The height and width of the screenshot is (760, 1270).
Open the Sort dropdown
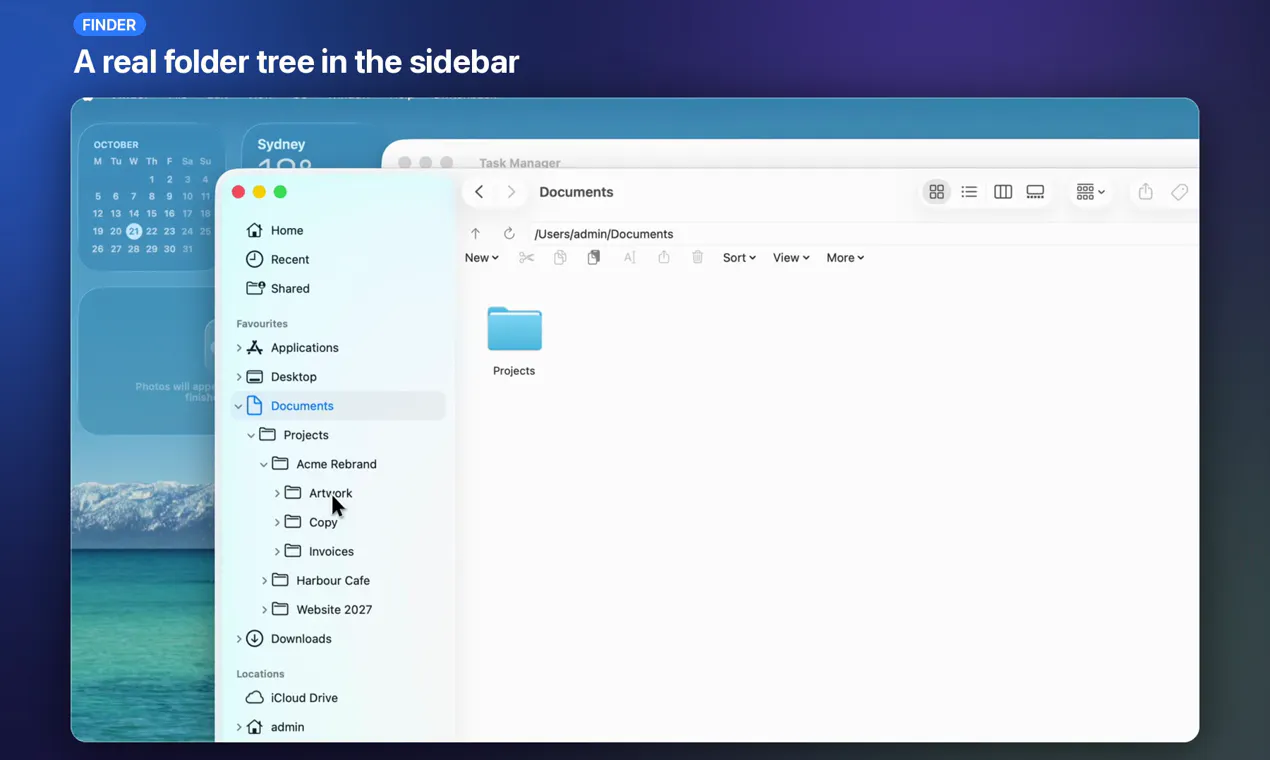(x=739, y=258)
